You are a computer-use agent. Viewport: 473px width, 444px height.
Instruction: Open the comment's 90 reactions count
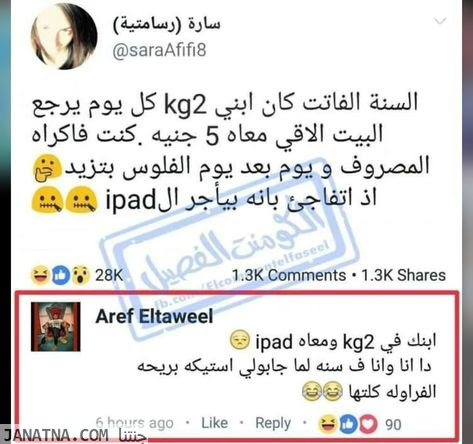tap(393, 424)
